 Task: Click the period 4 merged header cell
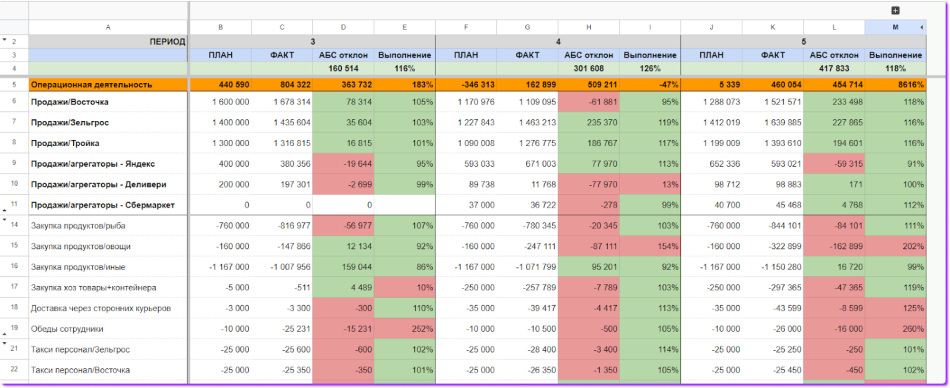point(558,41)
